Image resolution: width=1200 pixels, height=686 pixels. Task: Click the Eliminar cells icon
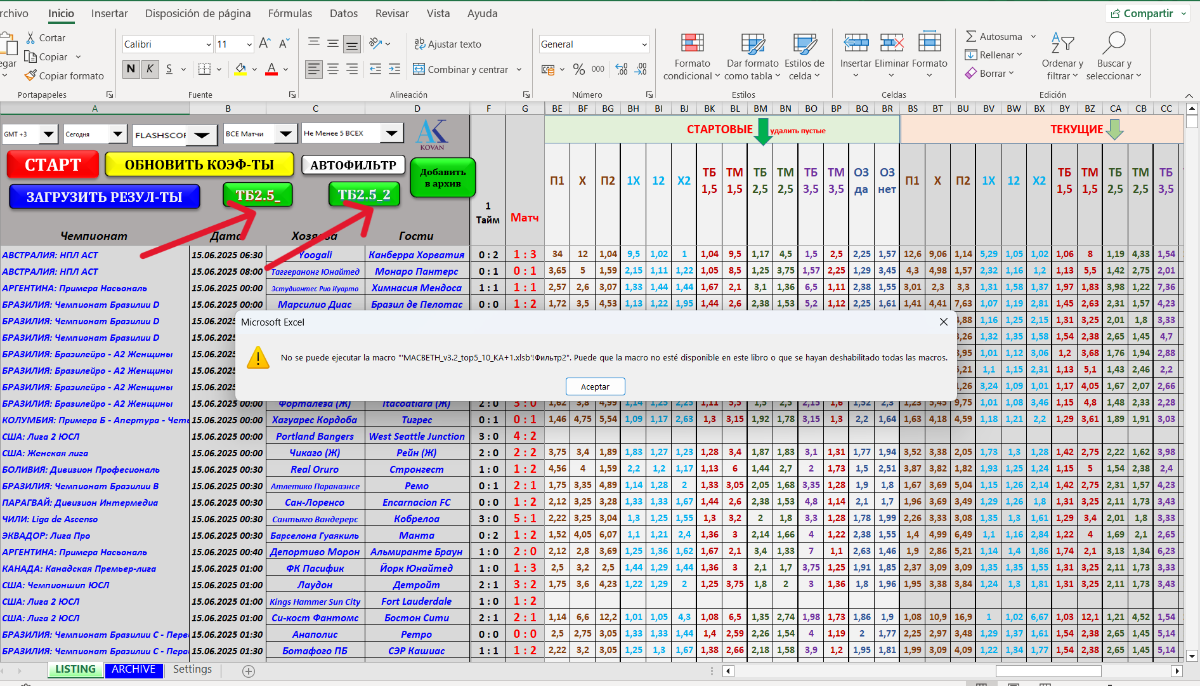(x=891, y=42)
